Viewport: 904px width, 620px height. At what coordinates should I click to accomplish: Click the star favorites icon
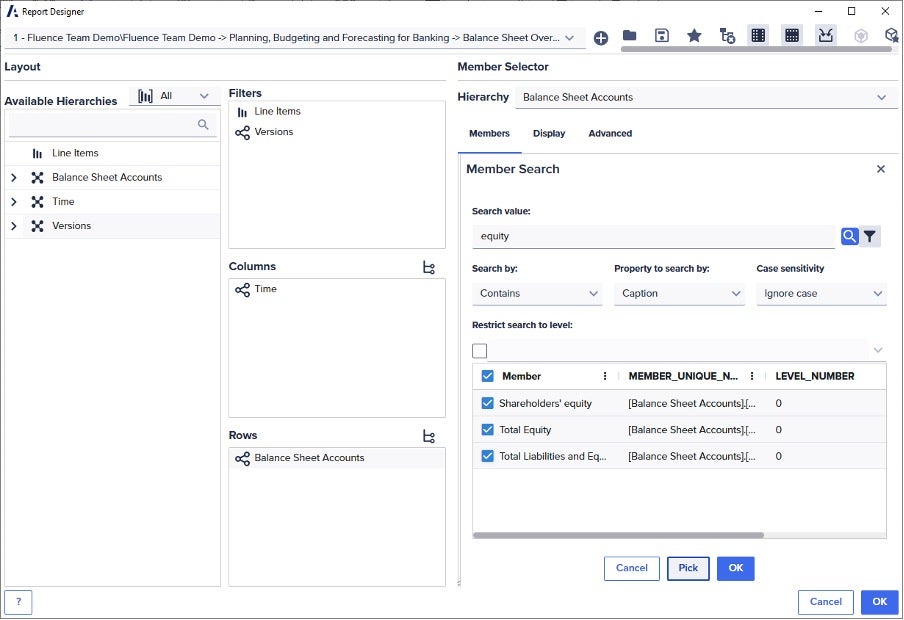[x=694, y=36]
